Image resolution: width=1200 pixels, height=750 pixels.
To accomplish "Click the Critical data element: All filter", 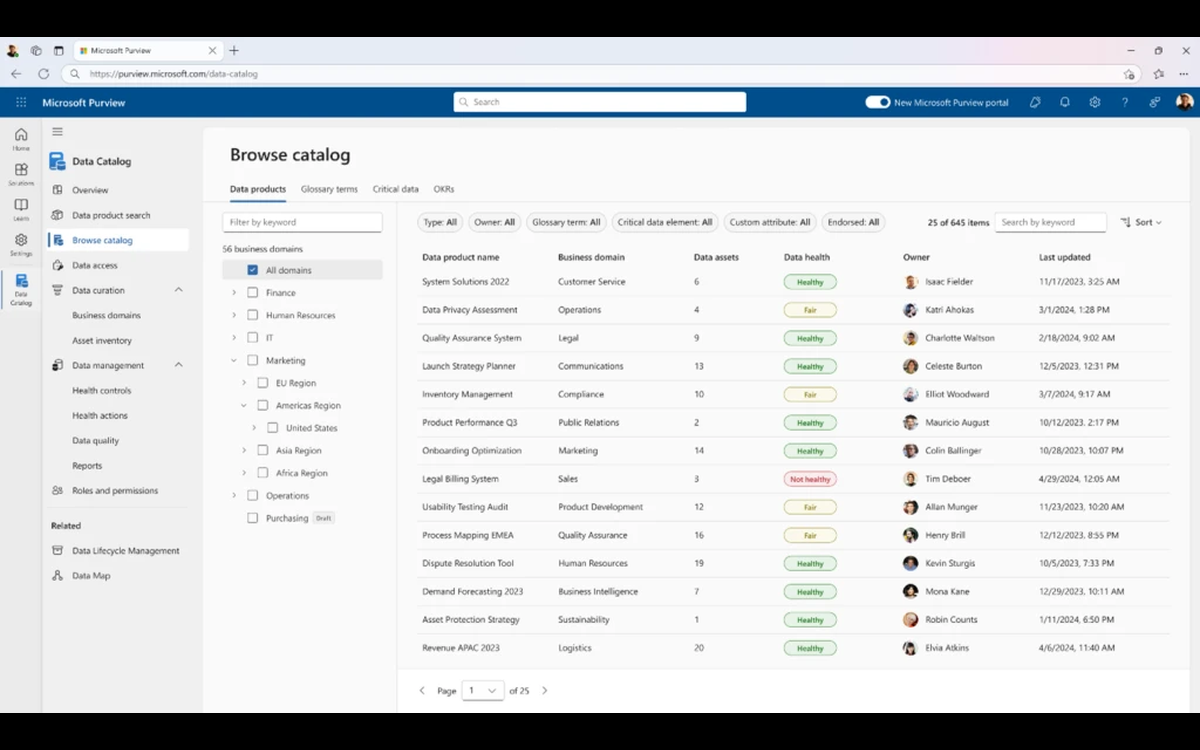I will 665,222.
